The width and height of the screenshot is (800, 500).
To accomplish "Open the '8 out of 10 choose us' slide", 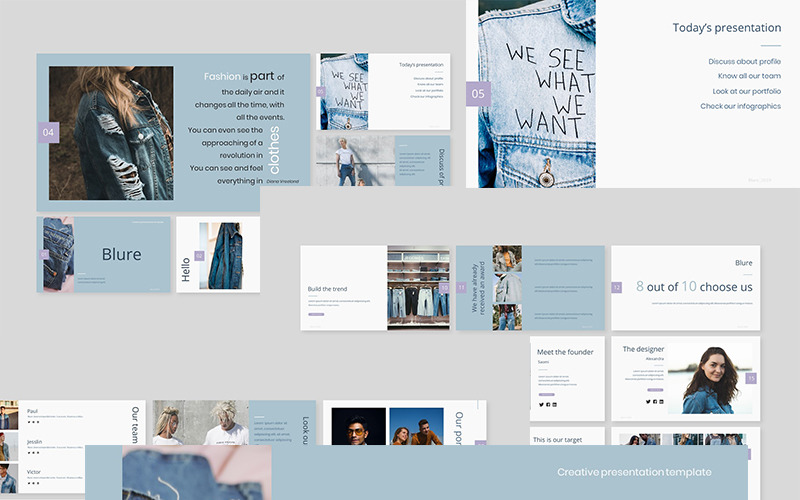I will pyautogui.click(x=685, y=287).
